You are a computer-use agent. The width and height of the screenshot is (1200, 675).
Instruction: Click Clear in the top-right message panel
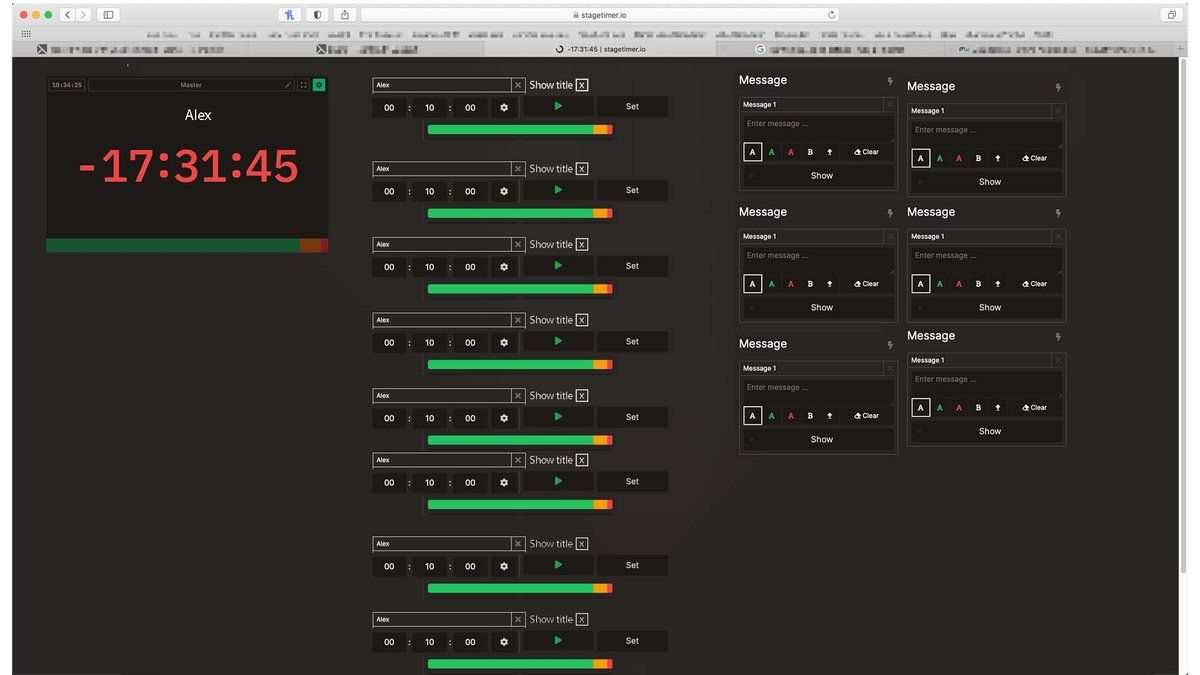click(x=1034, y=158)
